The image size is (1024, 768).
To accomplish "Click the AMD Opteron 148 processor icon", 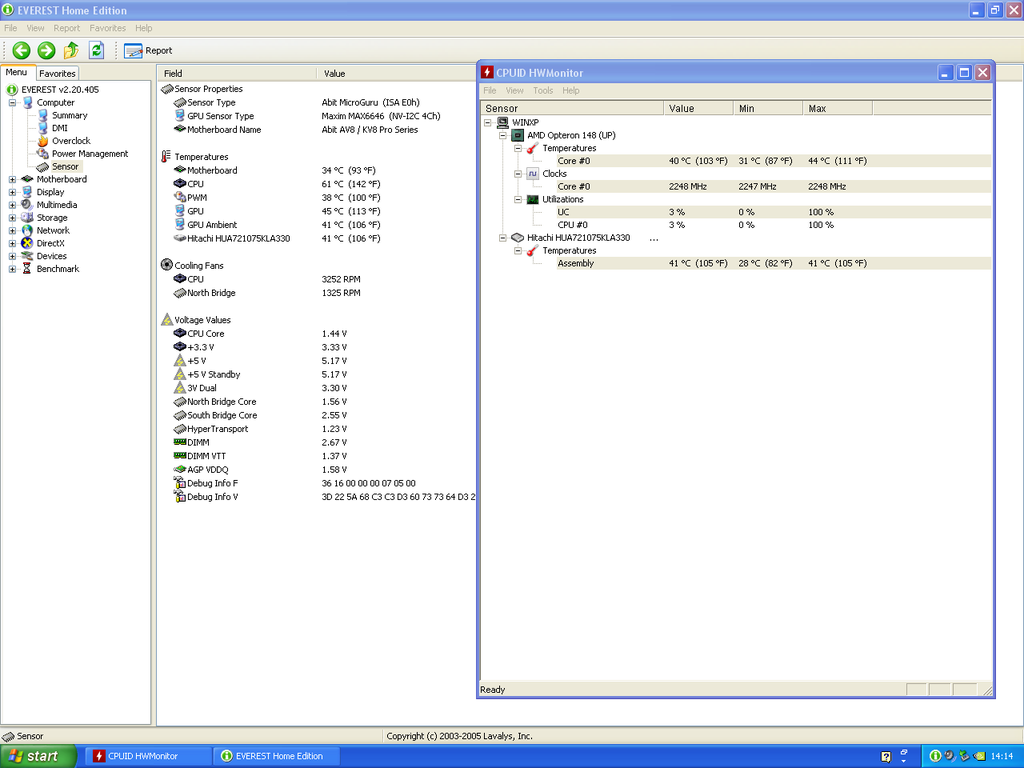I will 518,135.
